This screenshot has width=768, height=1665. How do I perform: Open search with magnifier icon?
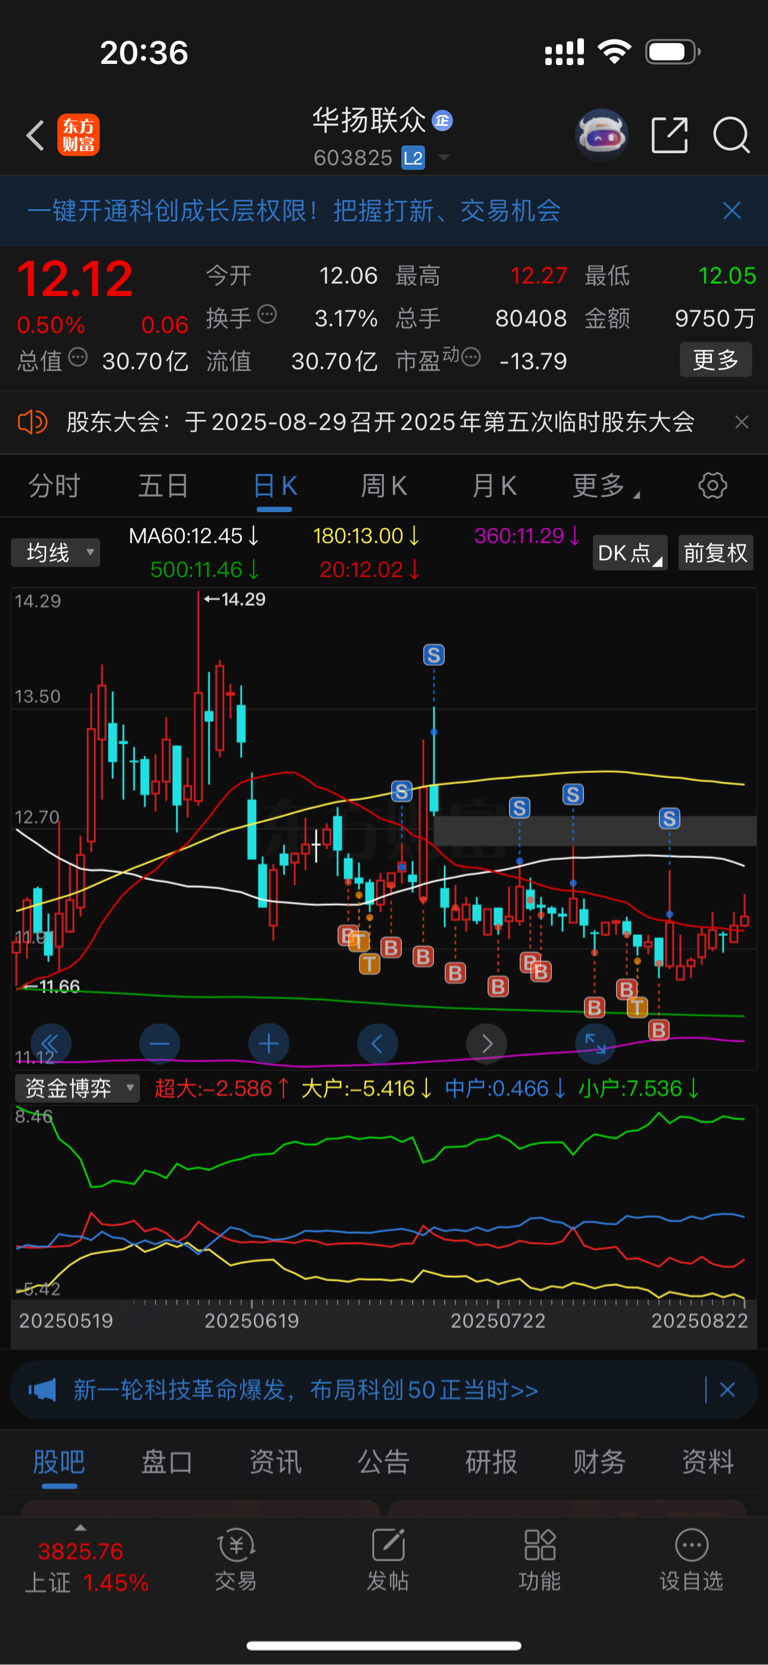(731, 135)
